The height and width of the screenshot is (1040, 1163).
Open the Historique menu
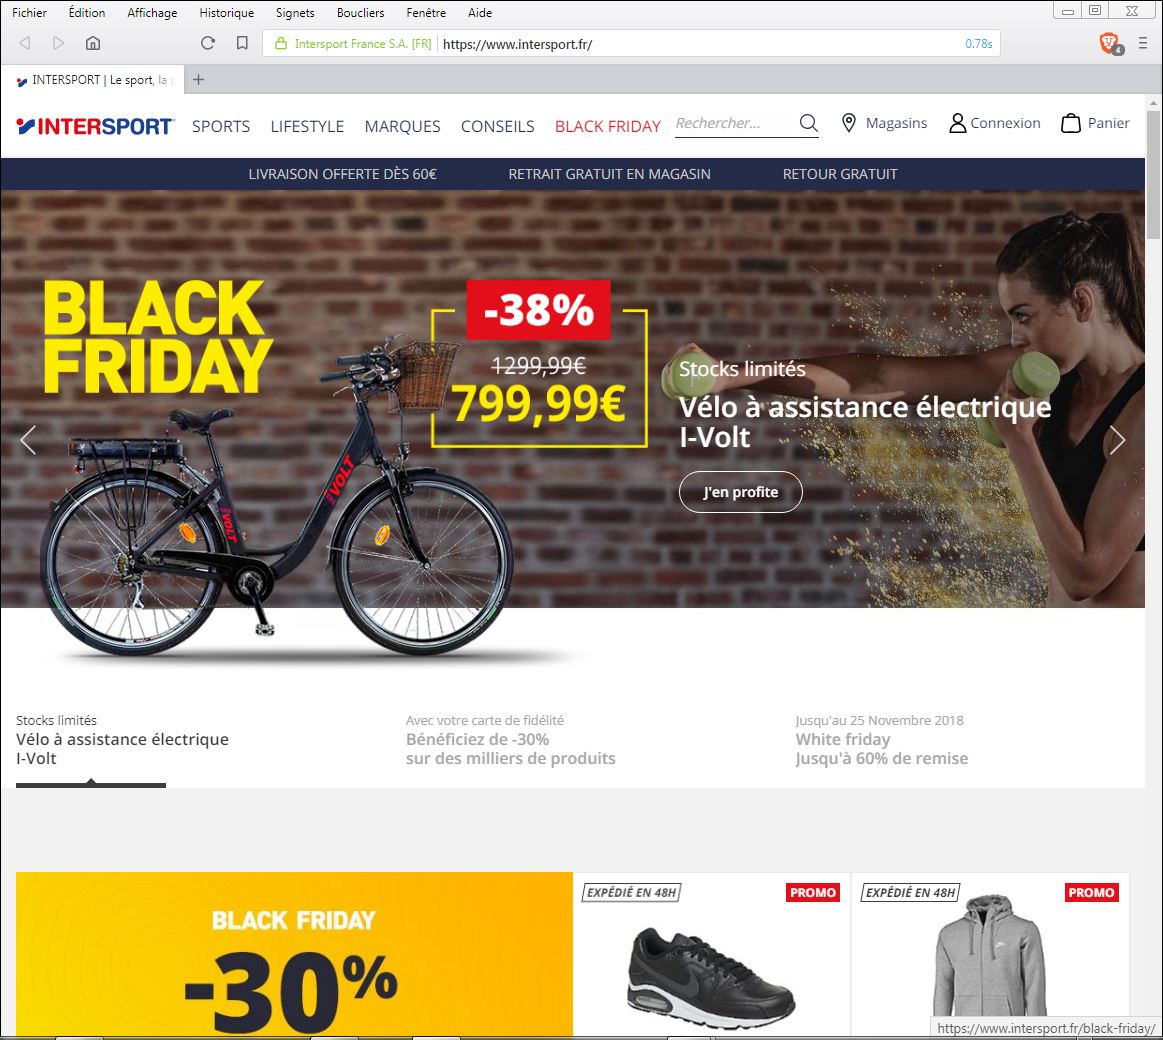227,13
